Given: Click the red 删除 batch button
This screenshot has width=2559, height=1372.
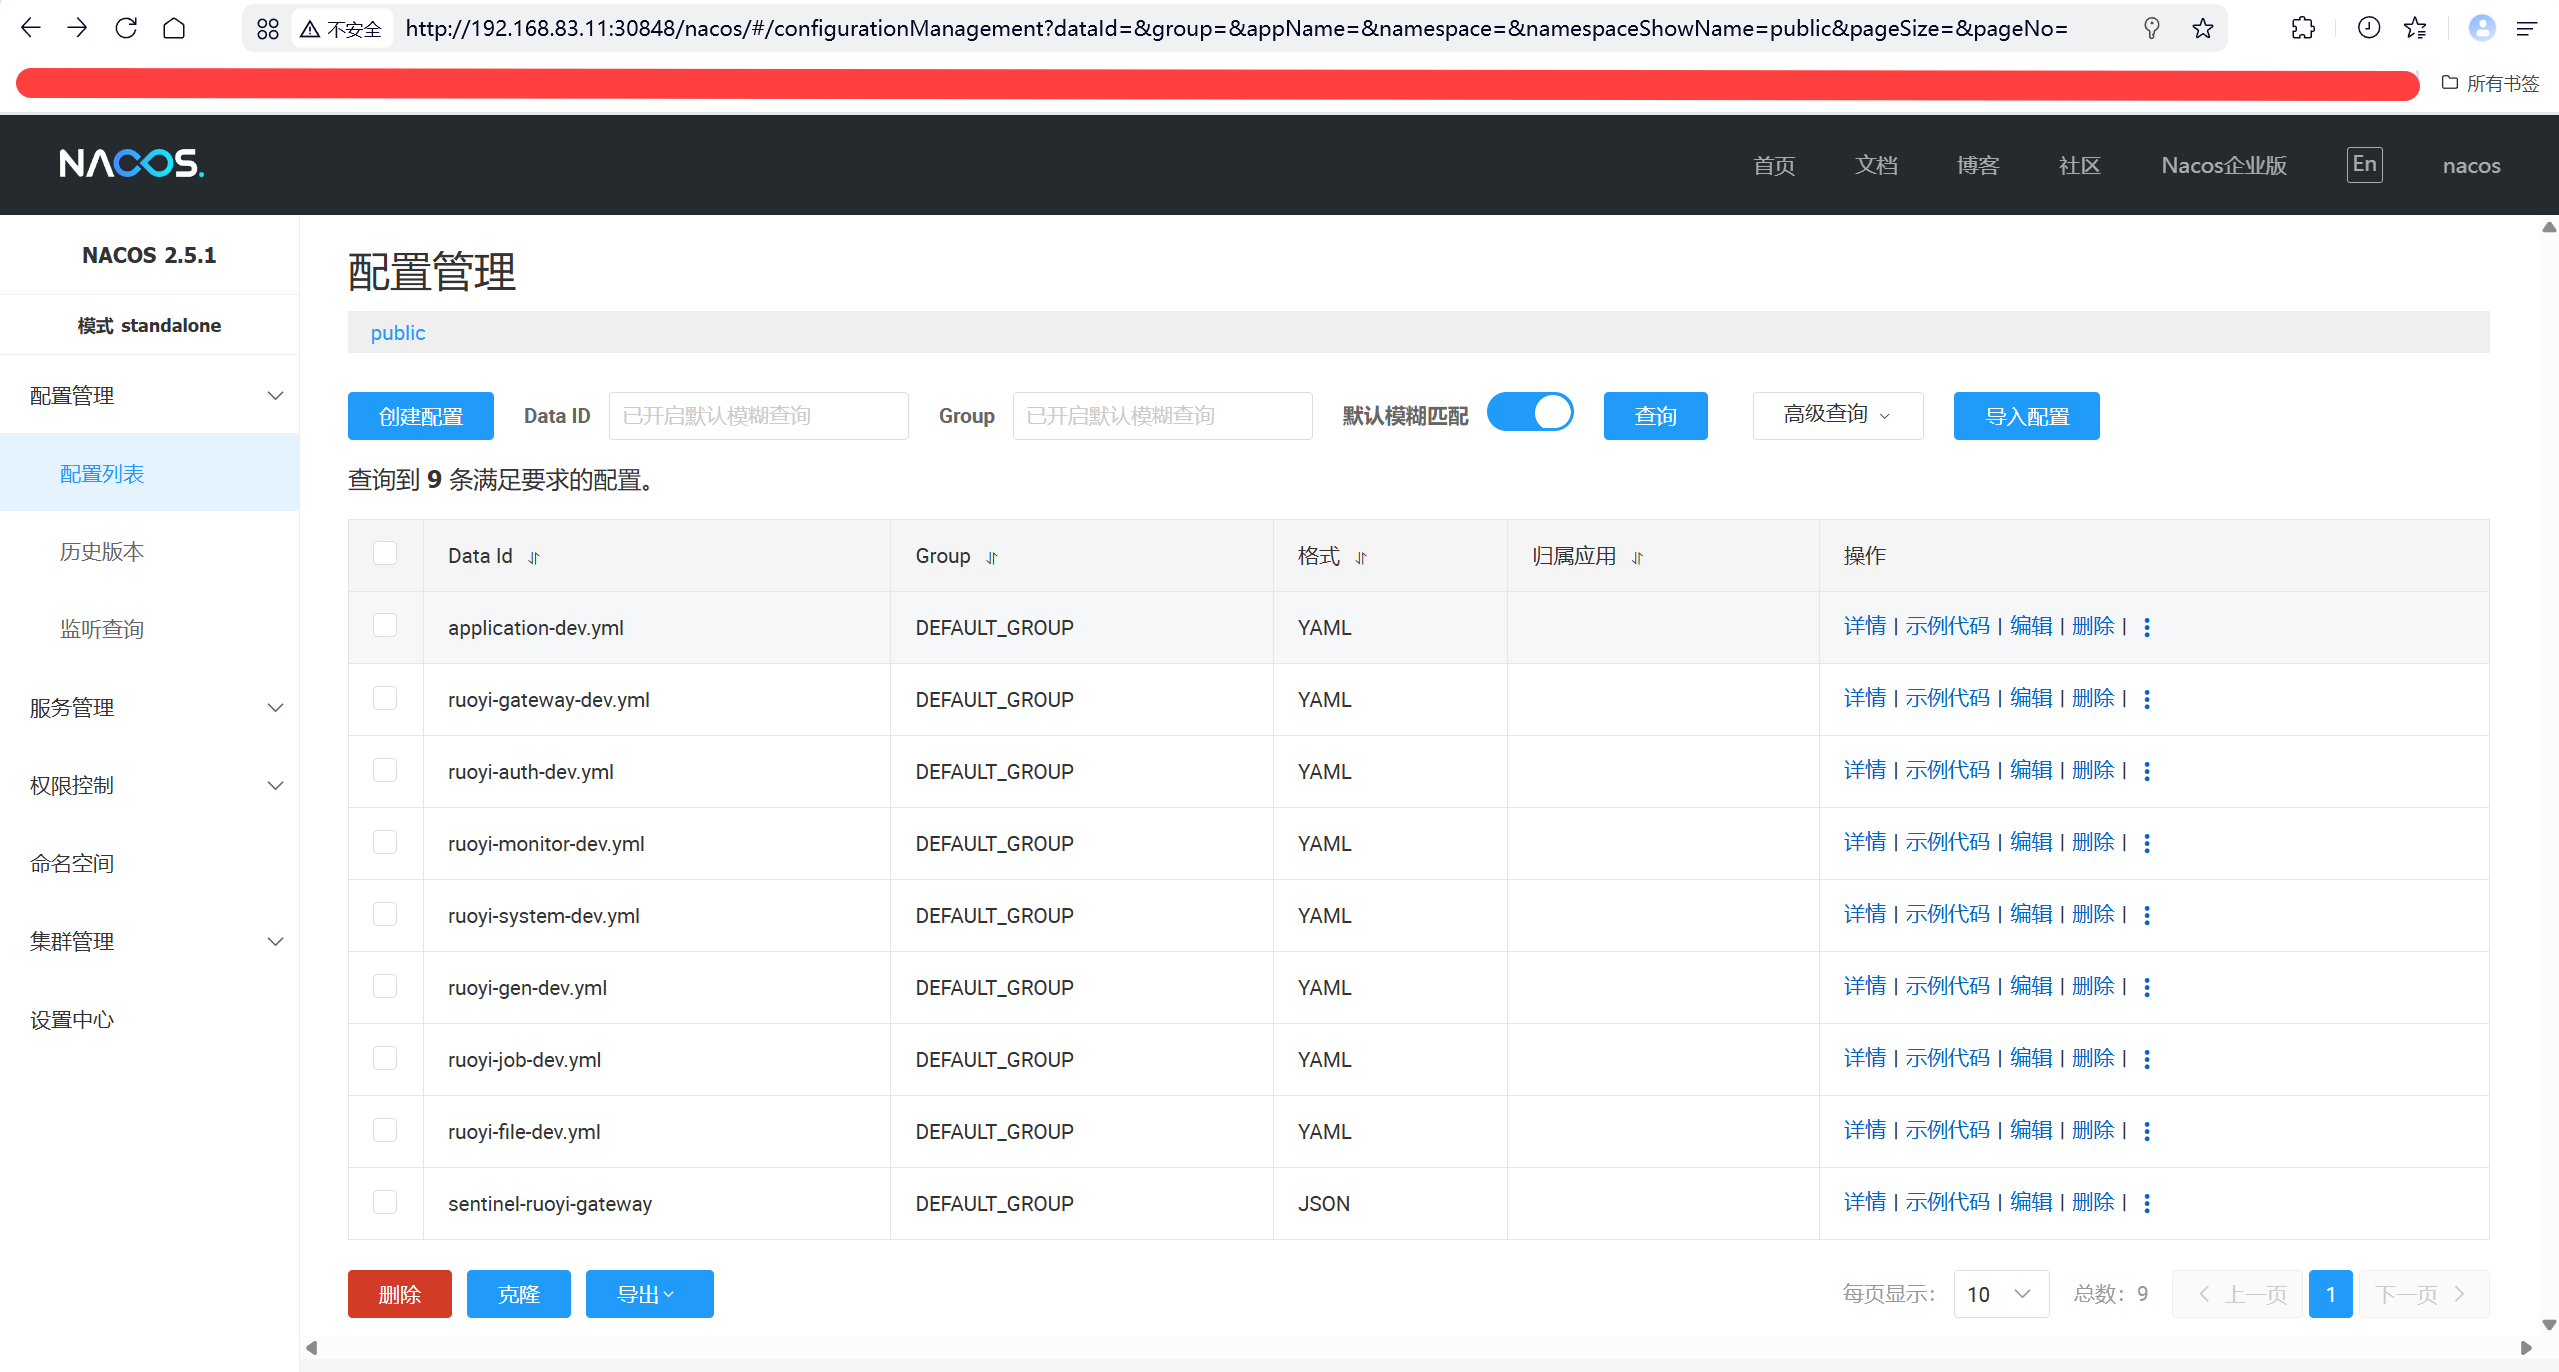Looking at the screenshot, I should [x=400, y=1294].
